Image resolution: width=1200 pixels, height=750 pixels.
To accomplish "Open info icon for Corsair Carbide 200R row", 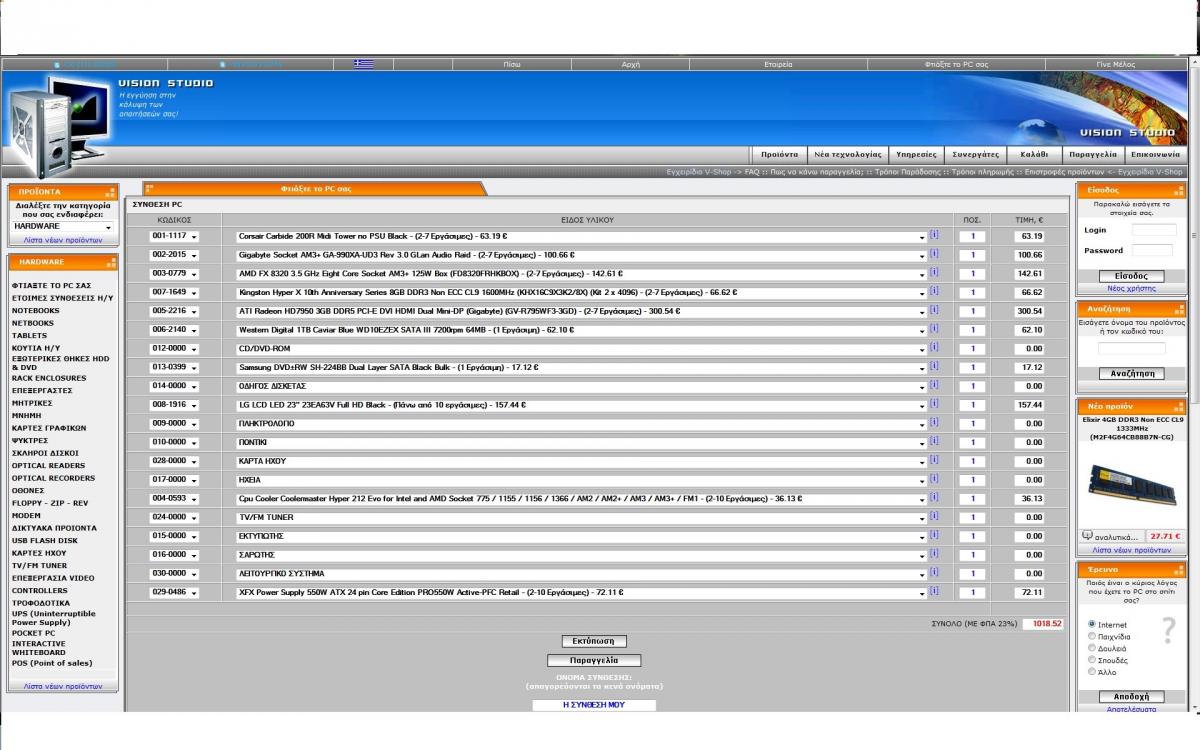I will click(934, 235).
